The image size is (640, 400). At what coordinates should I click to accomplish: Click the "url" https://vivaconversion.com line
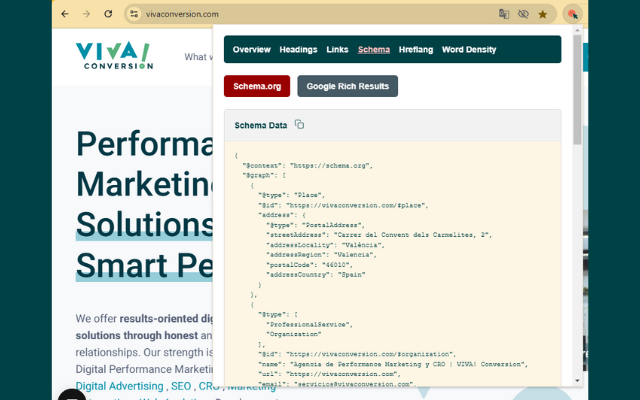click(x=329, y=374)
